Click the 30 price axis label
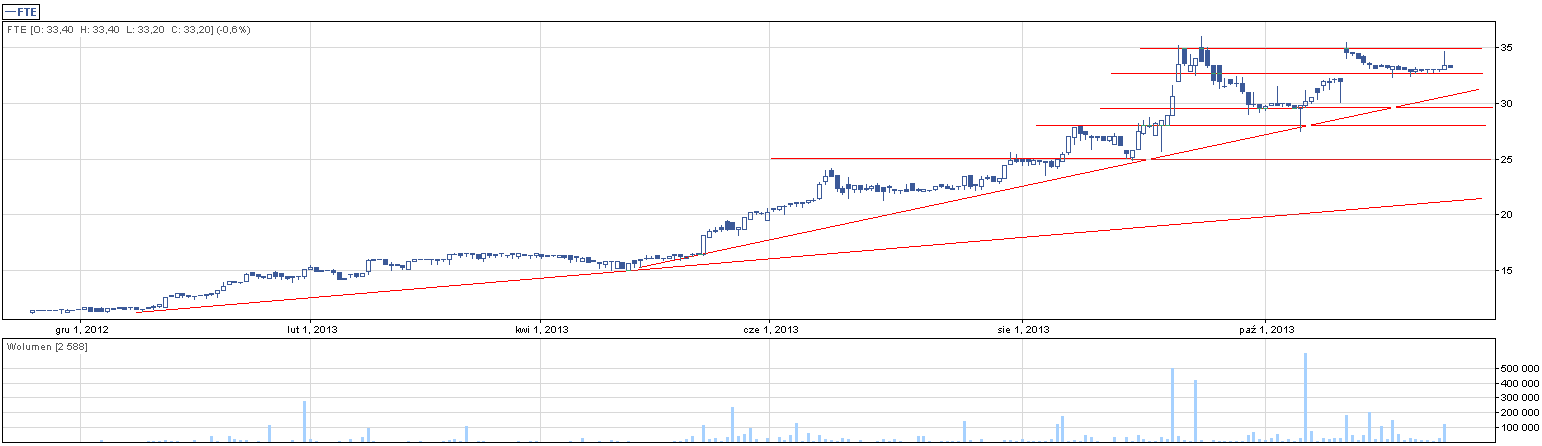This screenshot has height=446, width=1542. tap(1505, 104)
